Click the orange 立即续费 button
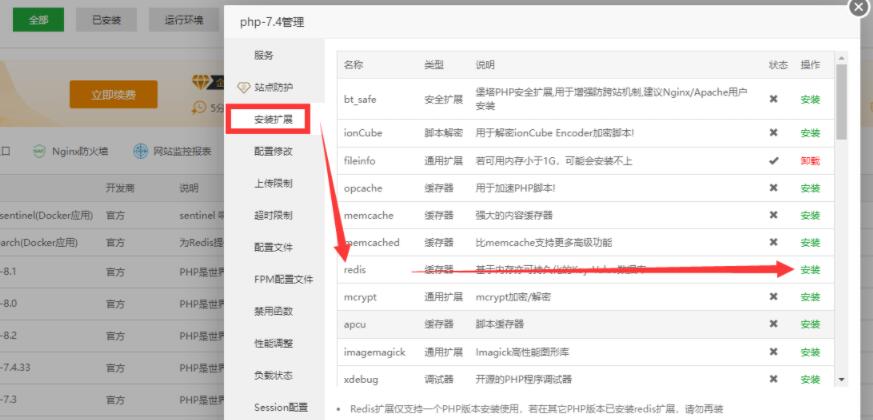This screenshot has height=420, width=873. pyautogui.click(x=113, y=95)
